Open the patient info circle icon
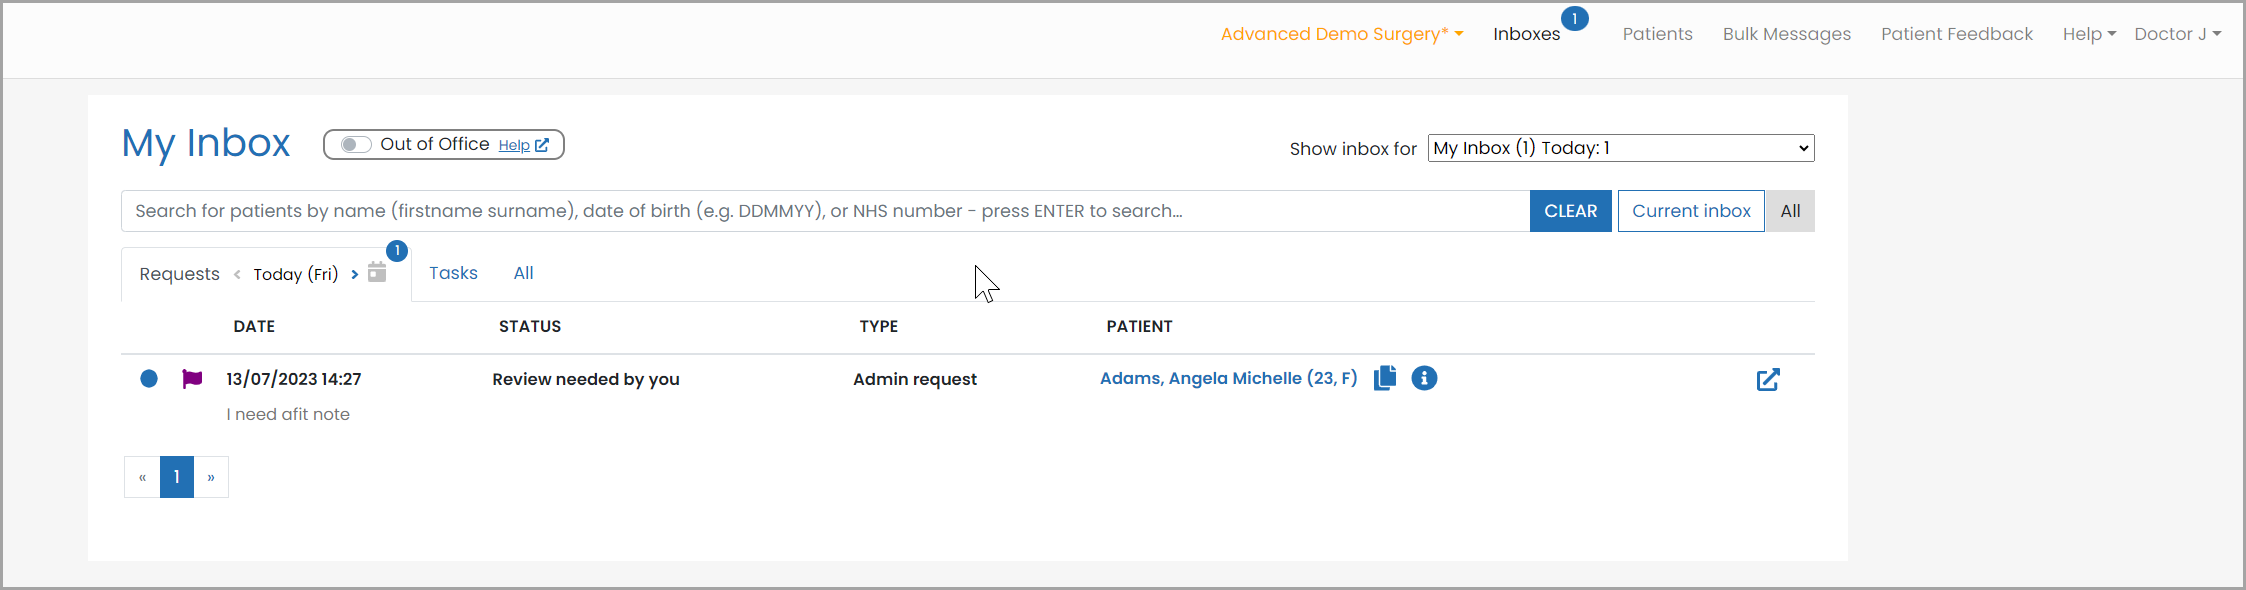 tap(1424, 378)
